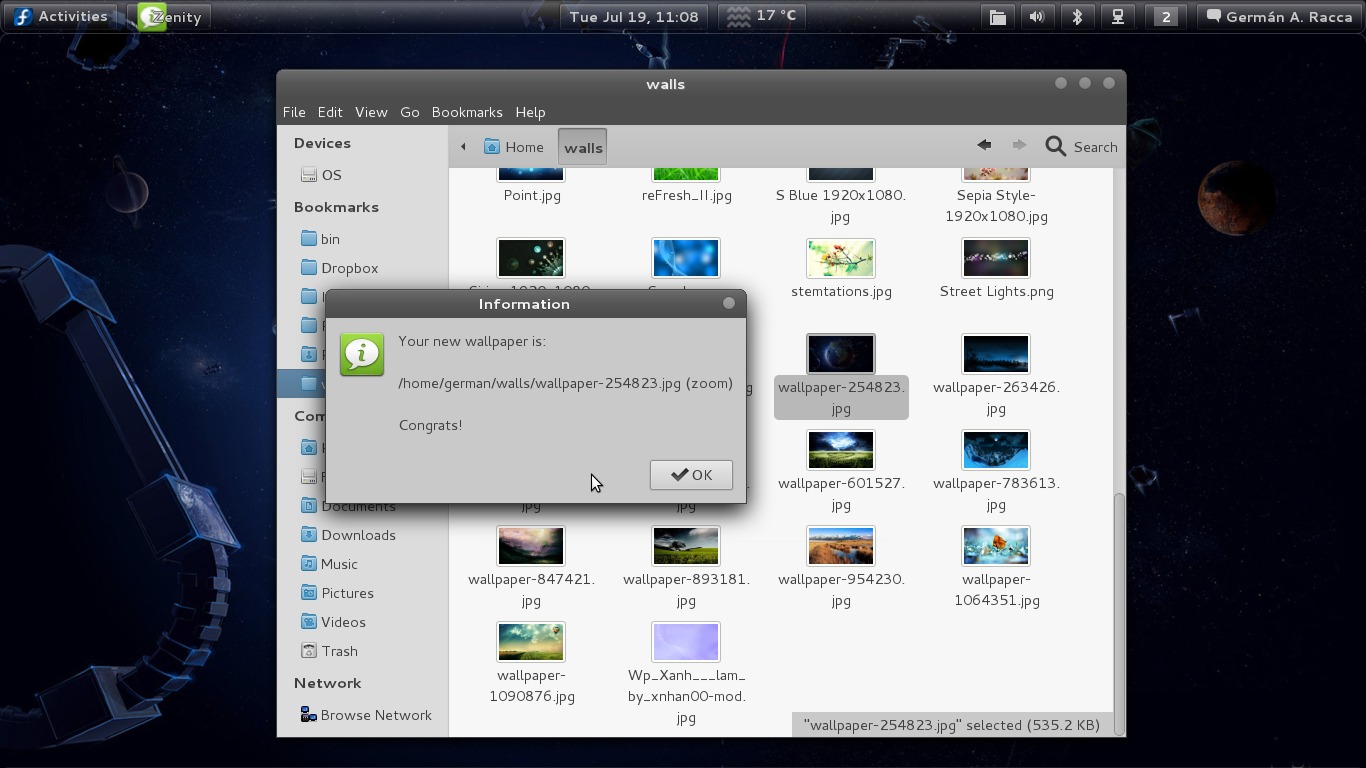
Task: Open the Help menu
Action: point(530,112)
